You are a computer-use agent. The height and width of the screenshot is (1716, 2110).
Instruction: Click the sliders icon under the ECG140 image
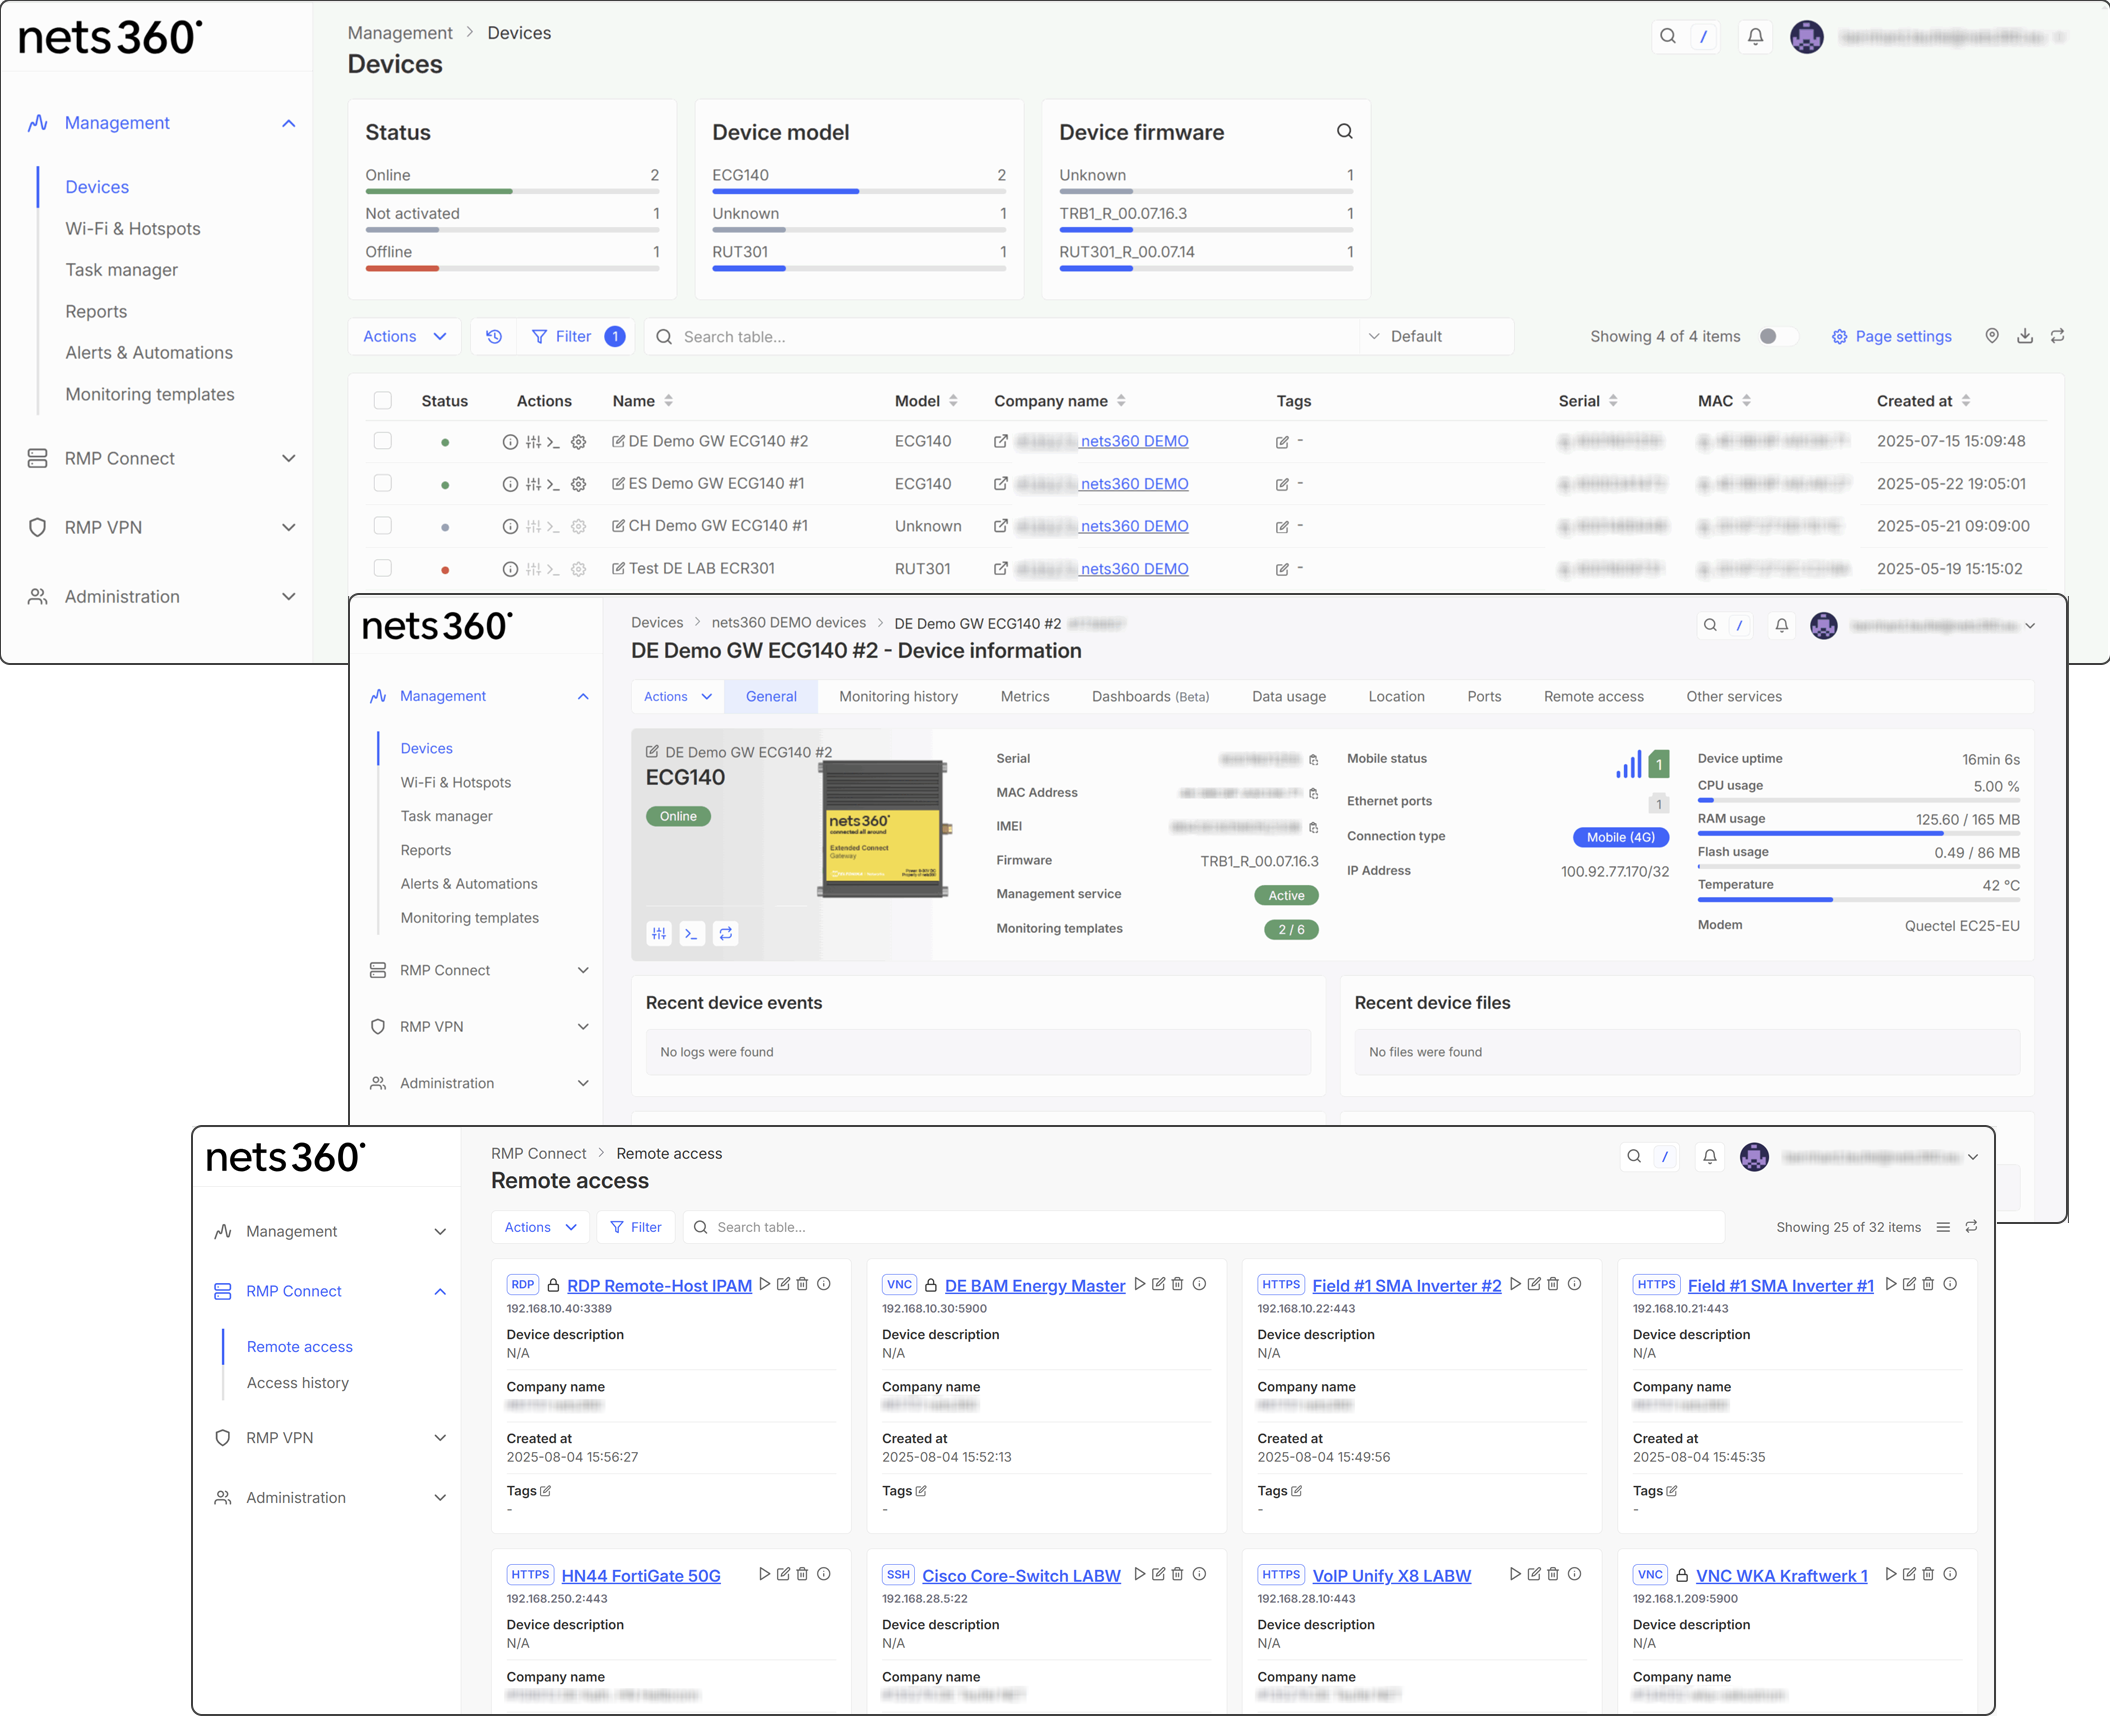point(659,933)
